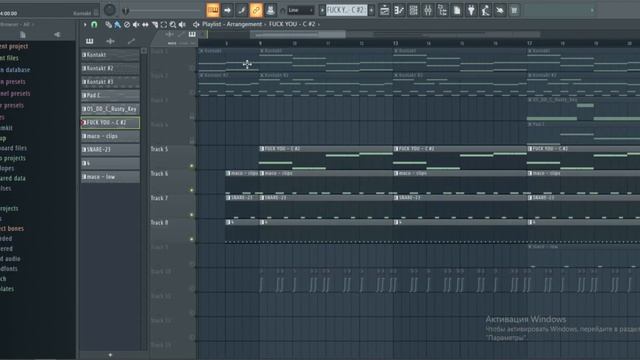Open the Playlist options menu arrow
Viewport: 640px width, 360px height.
point(85,24)
